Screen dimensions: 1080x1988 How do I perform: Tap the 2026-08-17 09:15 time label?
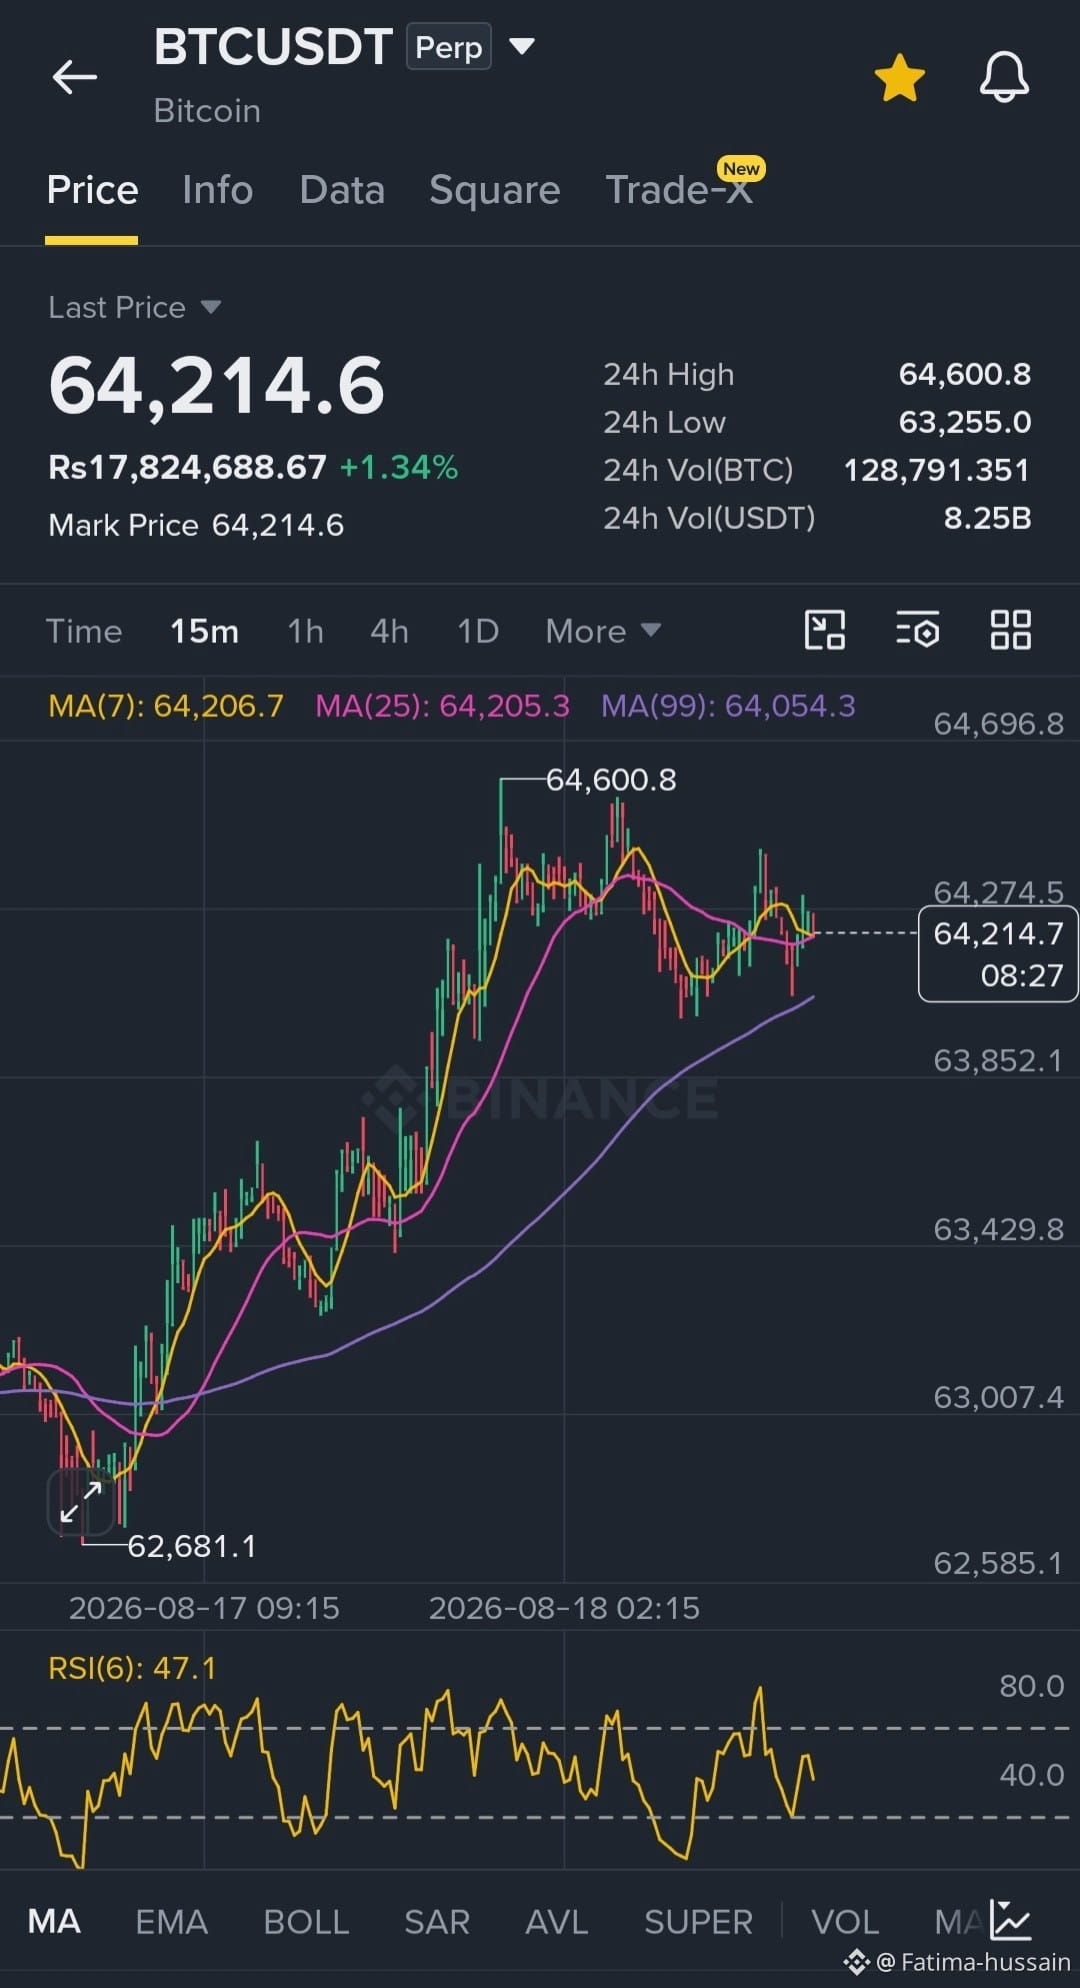(204, 1608)
